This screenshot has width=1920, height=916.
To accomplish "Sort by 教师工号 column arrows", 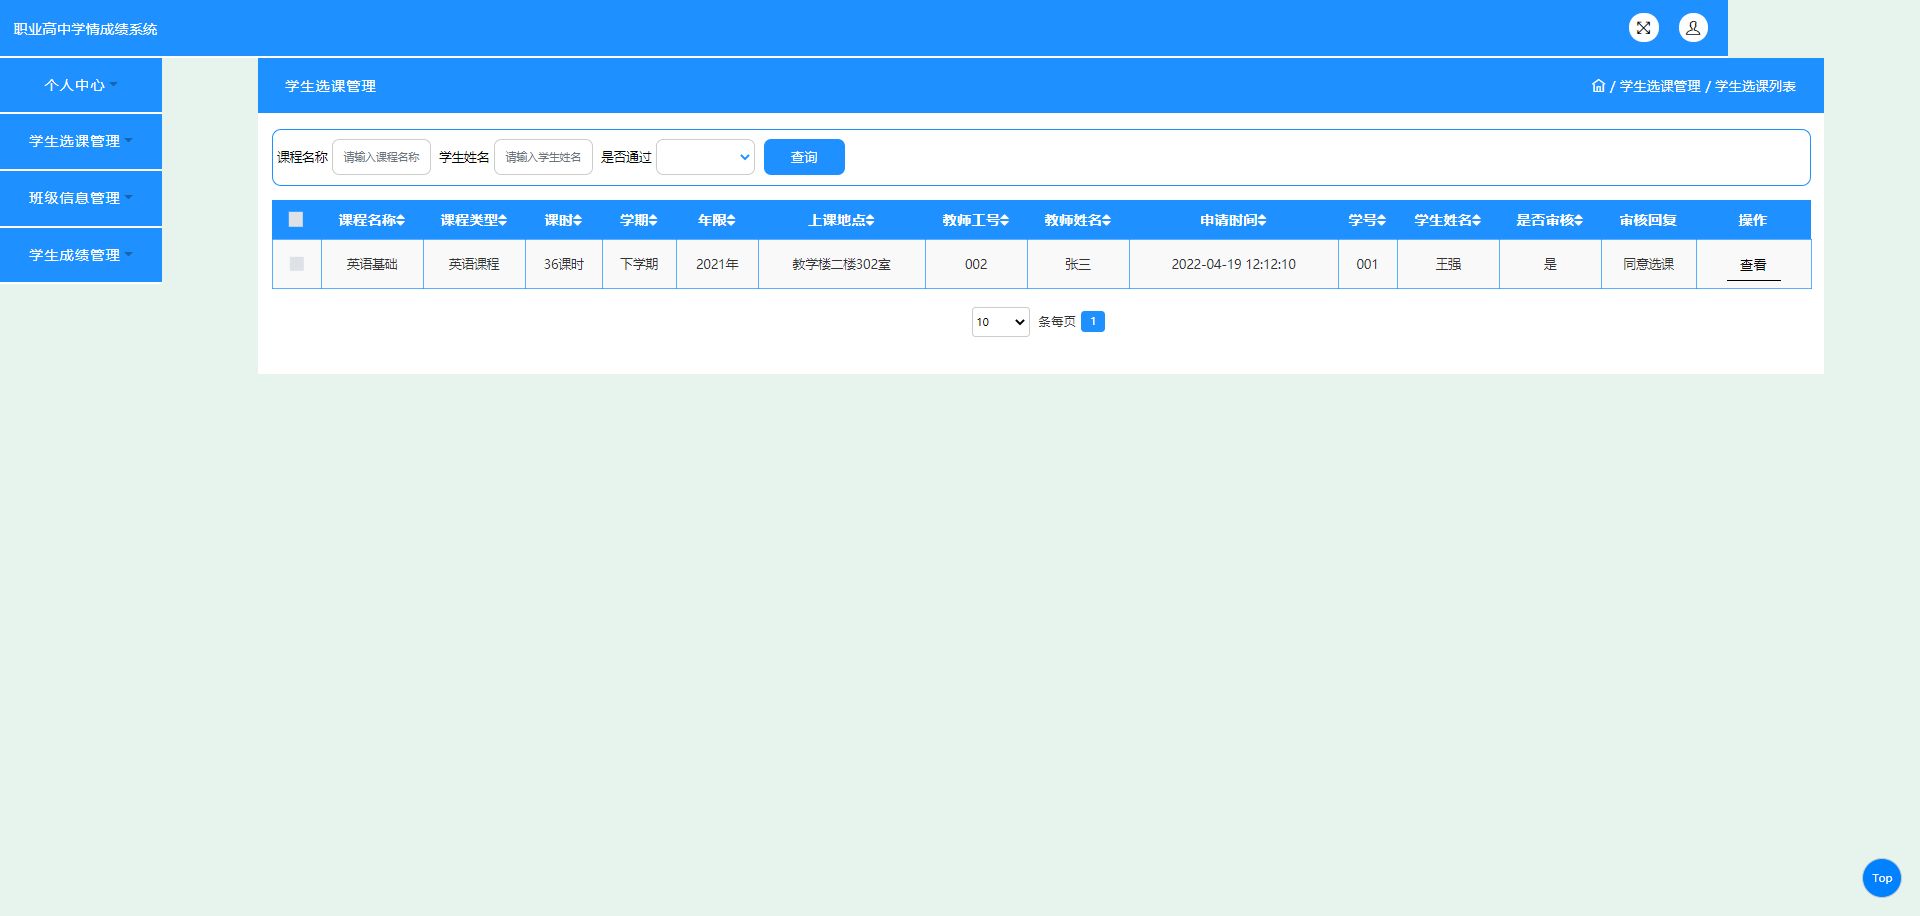I will (1005, 220).
